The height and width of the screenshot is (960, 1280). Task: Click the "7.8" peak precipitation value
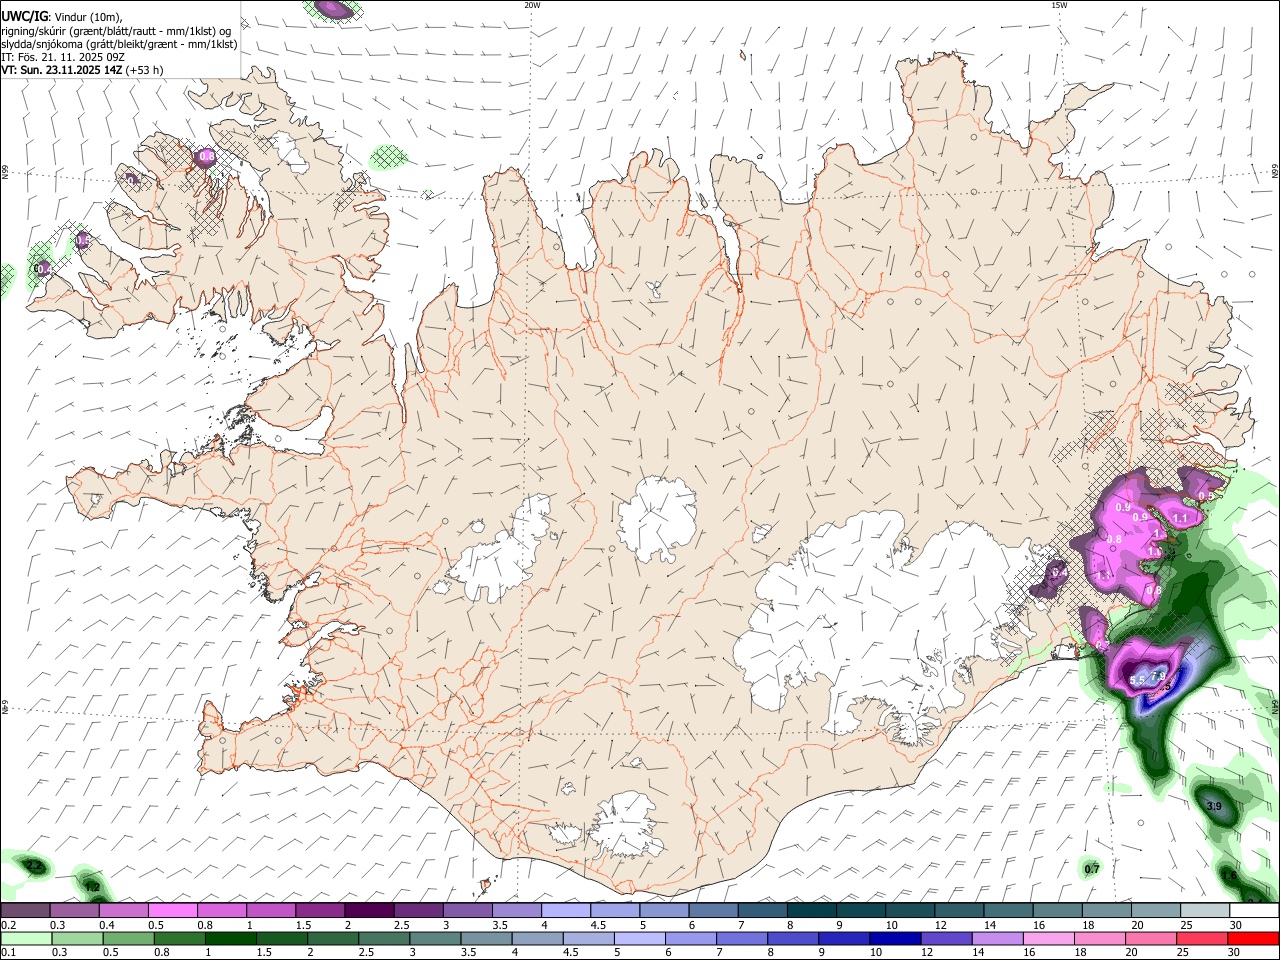click(1159, 676)
